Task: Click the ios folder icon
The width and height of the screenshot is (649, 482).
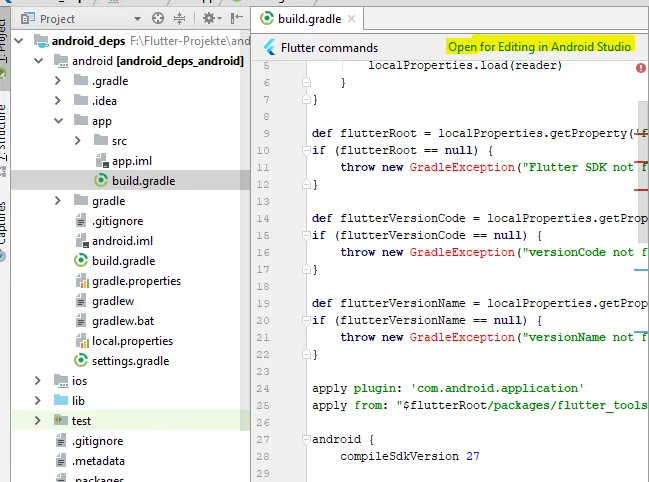Action: 61,380
